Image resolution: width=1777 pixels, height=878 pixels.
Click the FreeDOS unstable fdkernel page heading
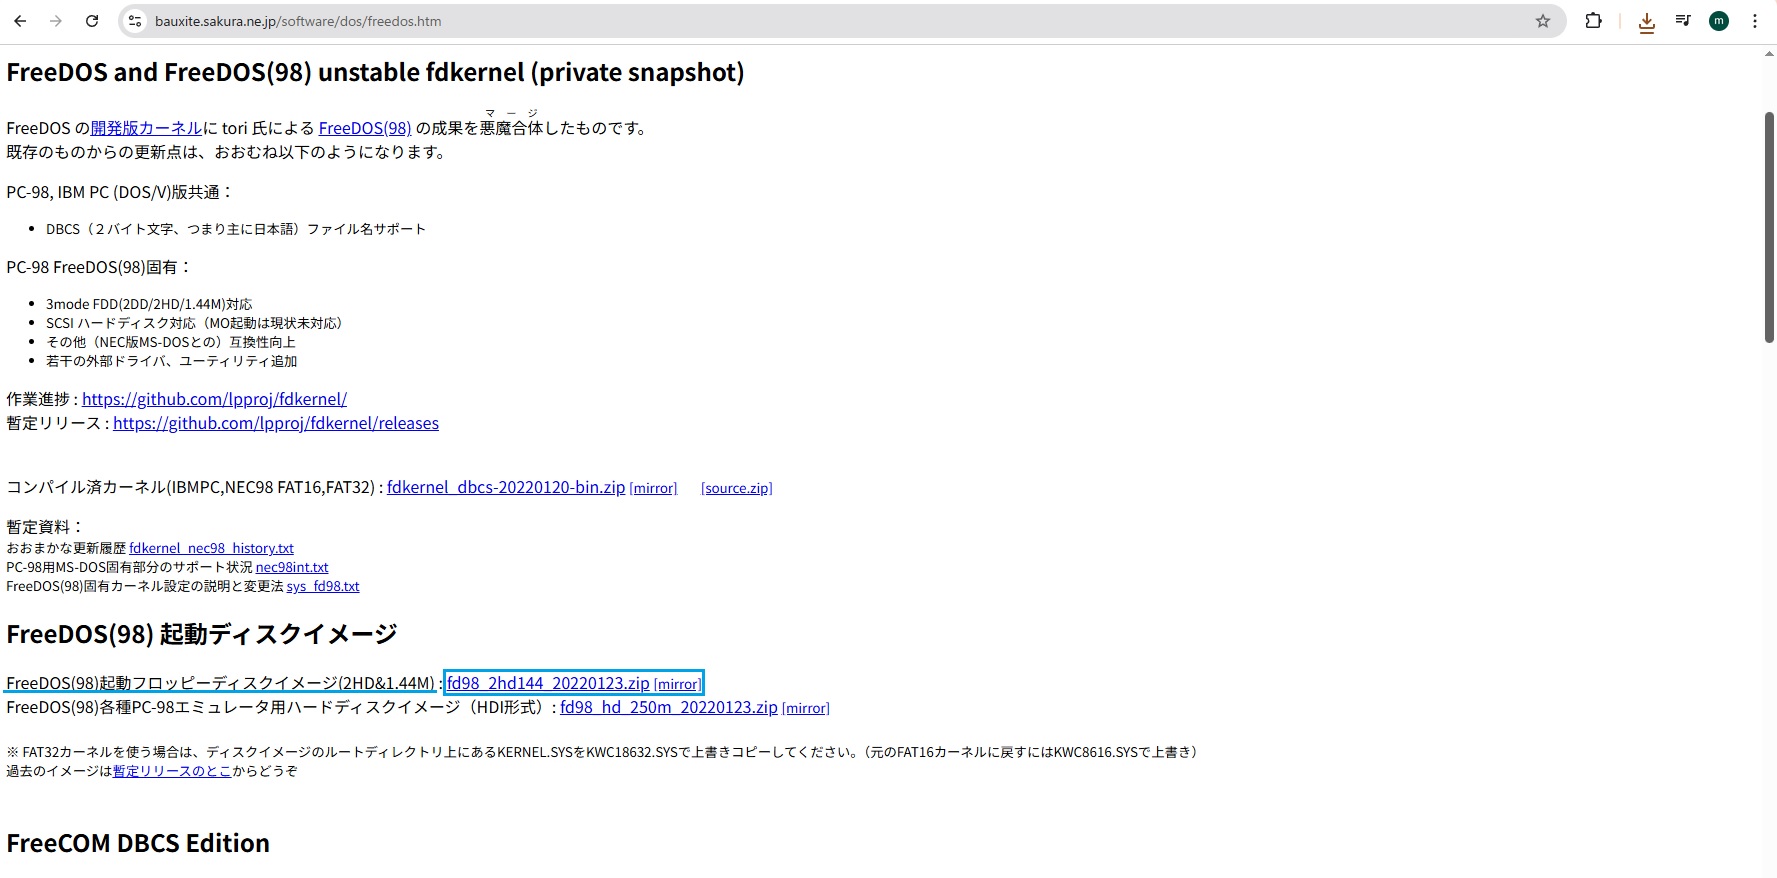click(x=376, y=72)
